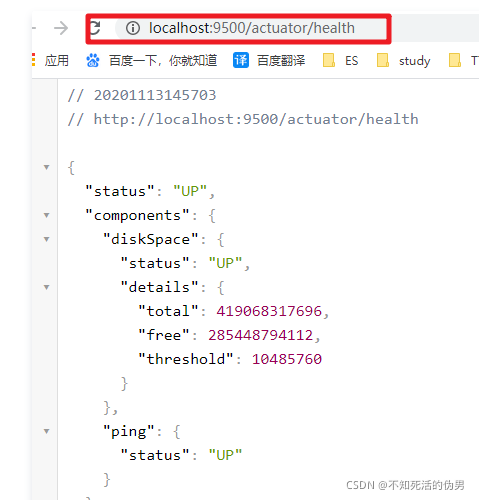Click the top-level "status" key

pos(120,191)
